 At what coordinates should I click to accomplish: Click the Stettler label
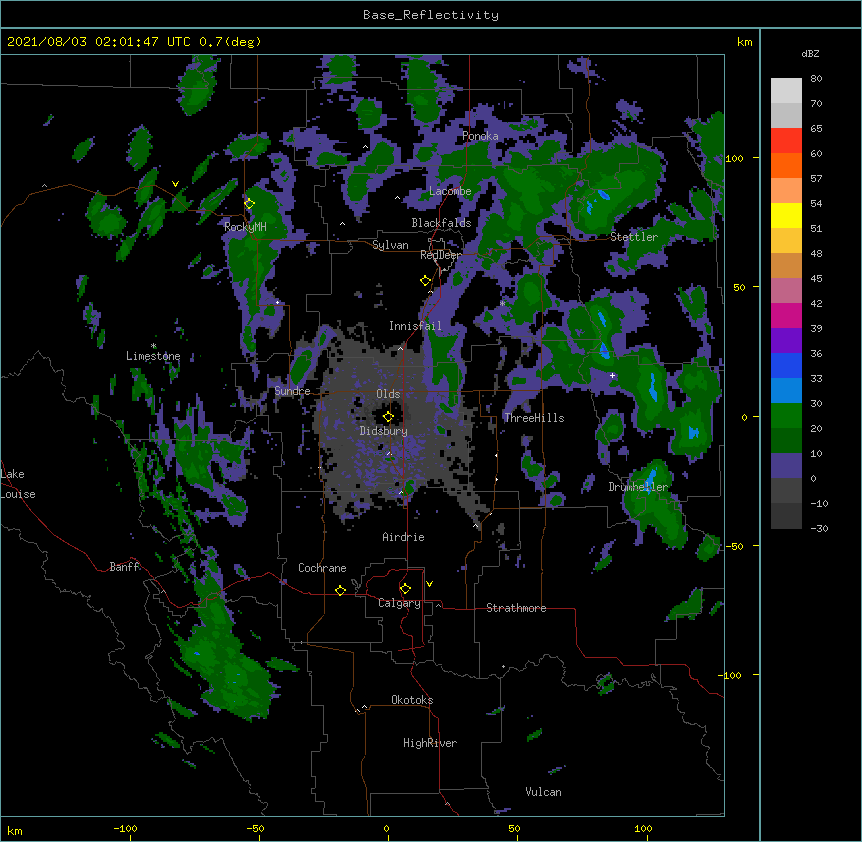click(x=634, y=237)
